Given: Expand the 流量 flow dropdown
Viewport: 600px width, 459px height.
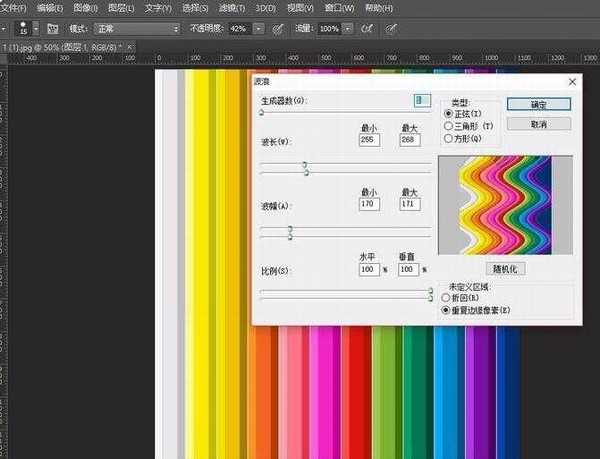Looking at the screenshot, I should 340,29.
